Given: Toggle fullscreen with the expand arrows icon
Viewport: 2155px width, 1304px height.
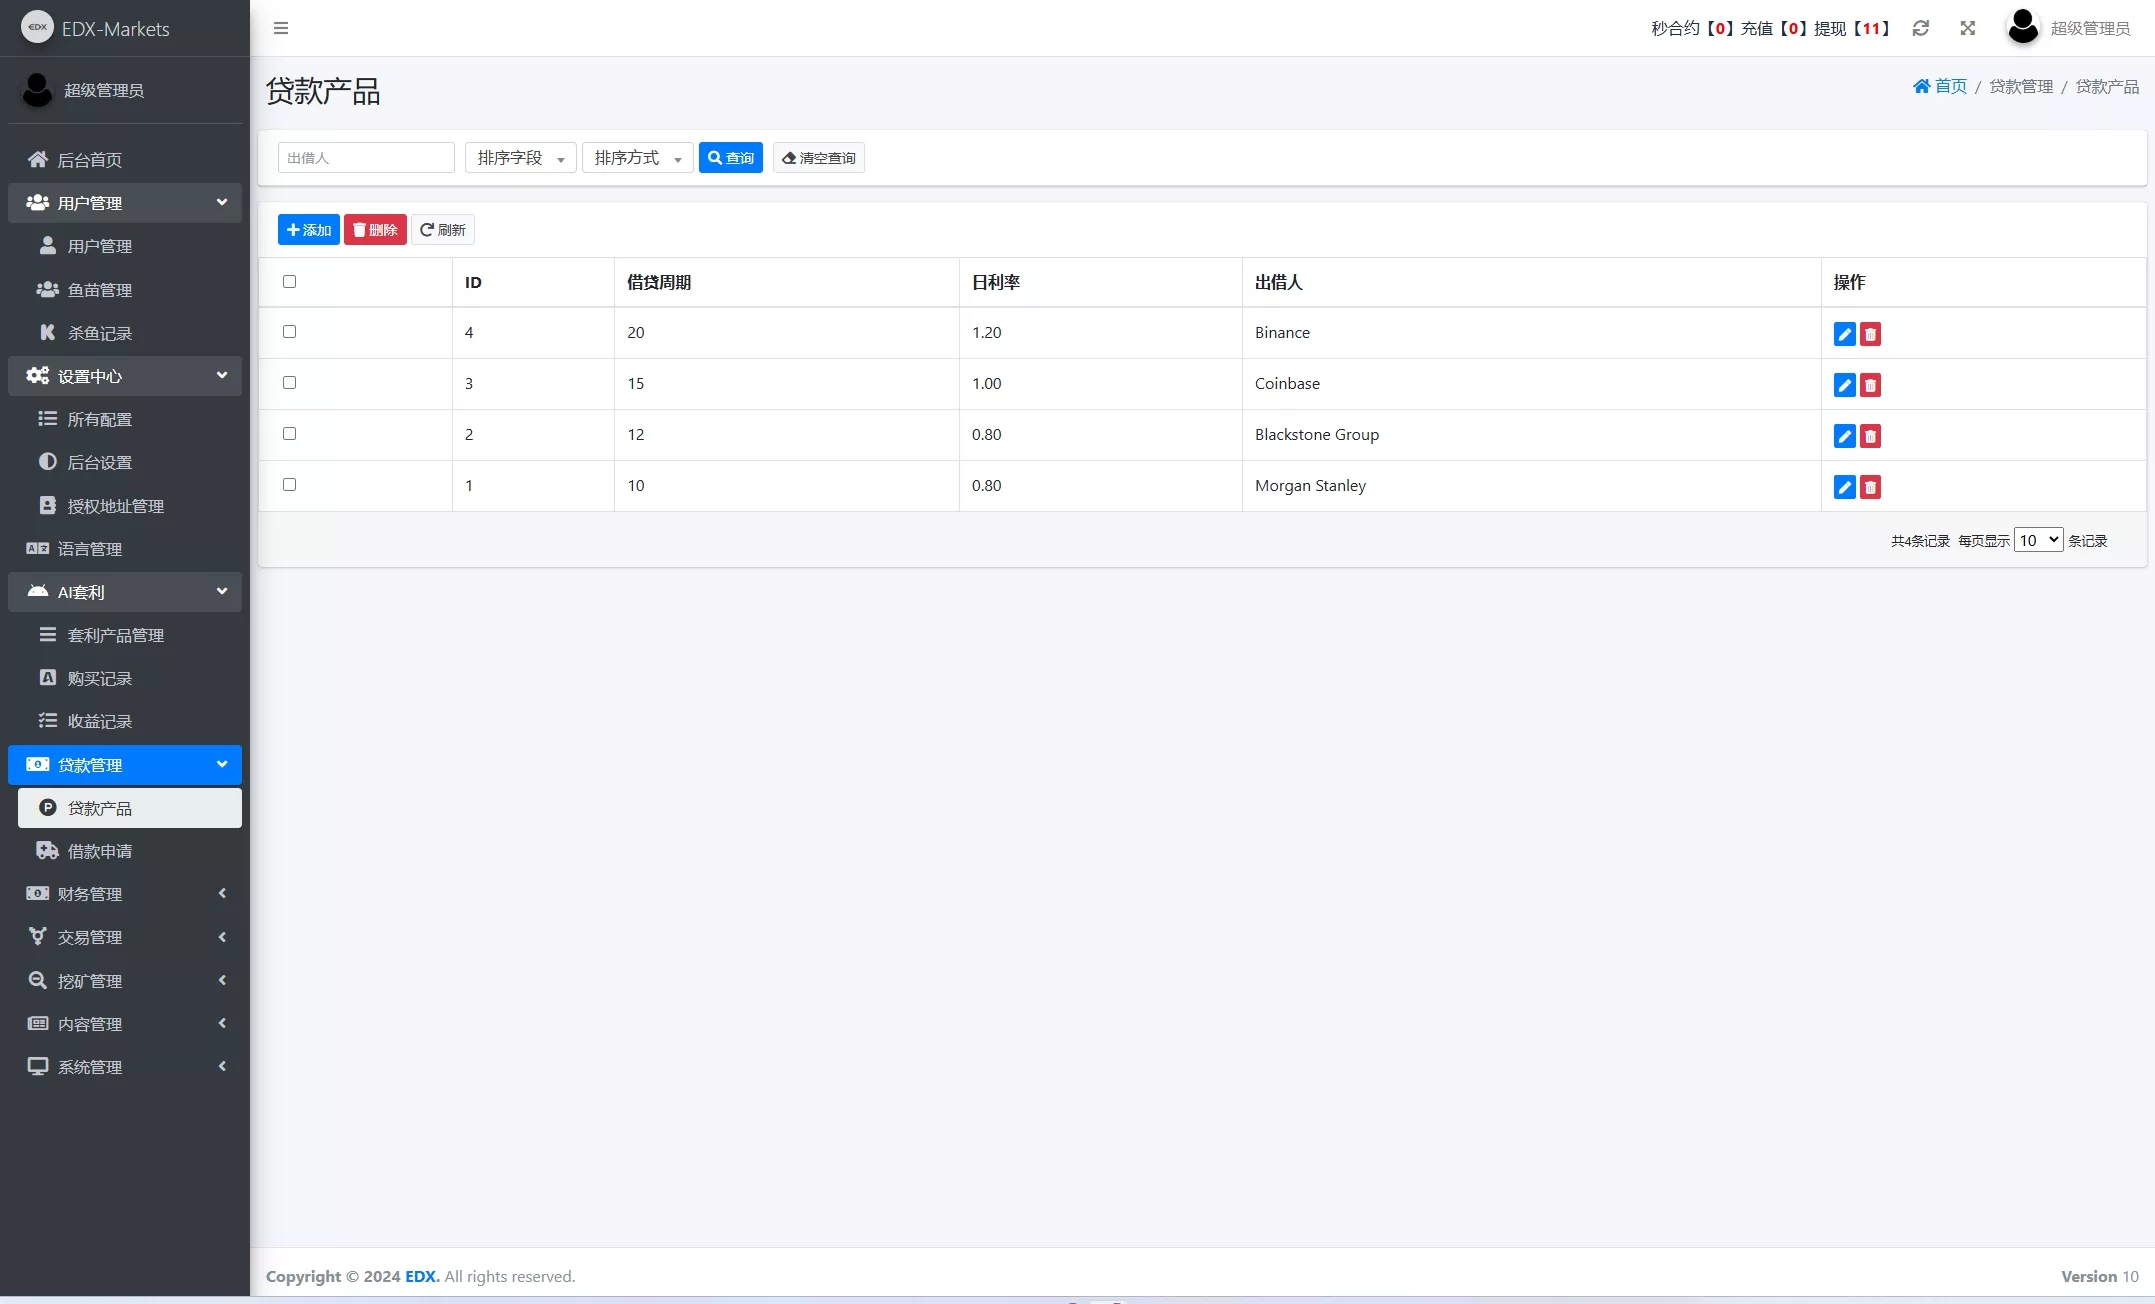Looking at the screenshot, I should click(x=1967, y=28).
